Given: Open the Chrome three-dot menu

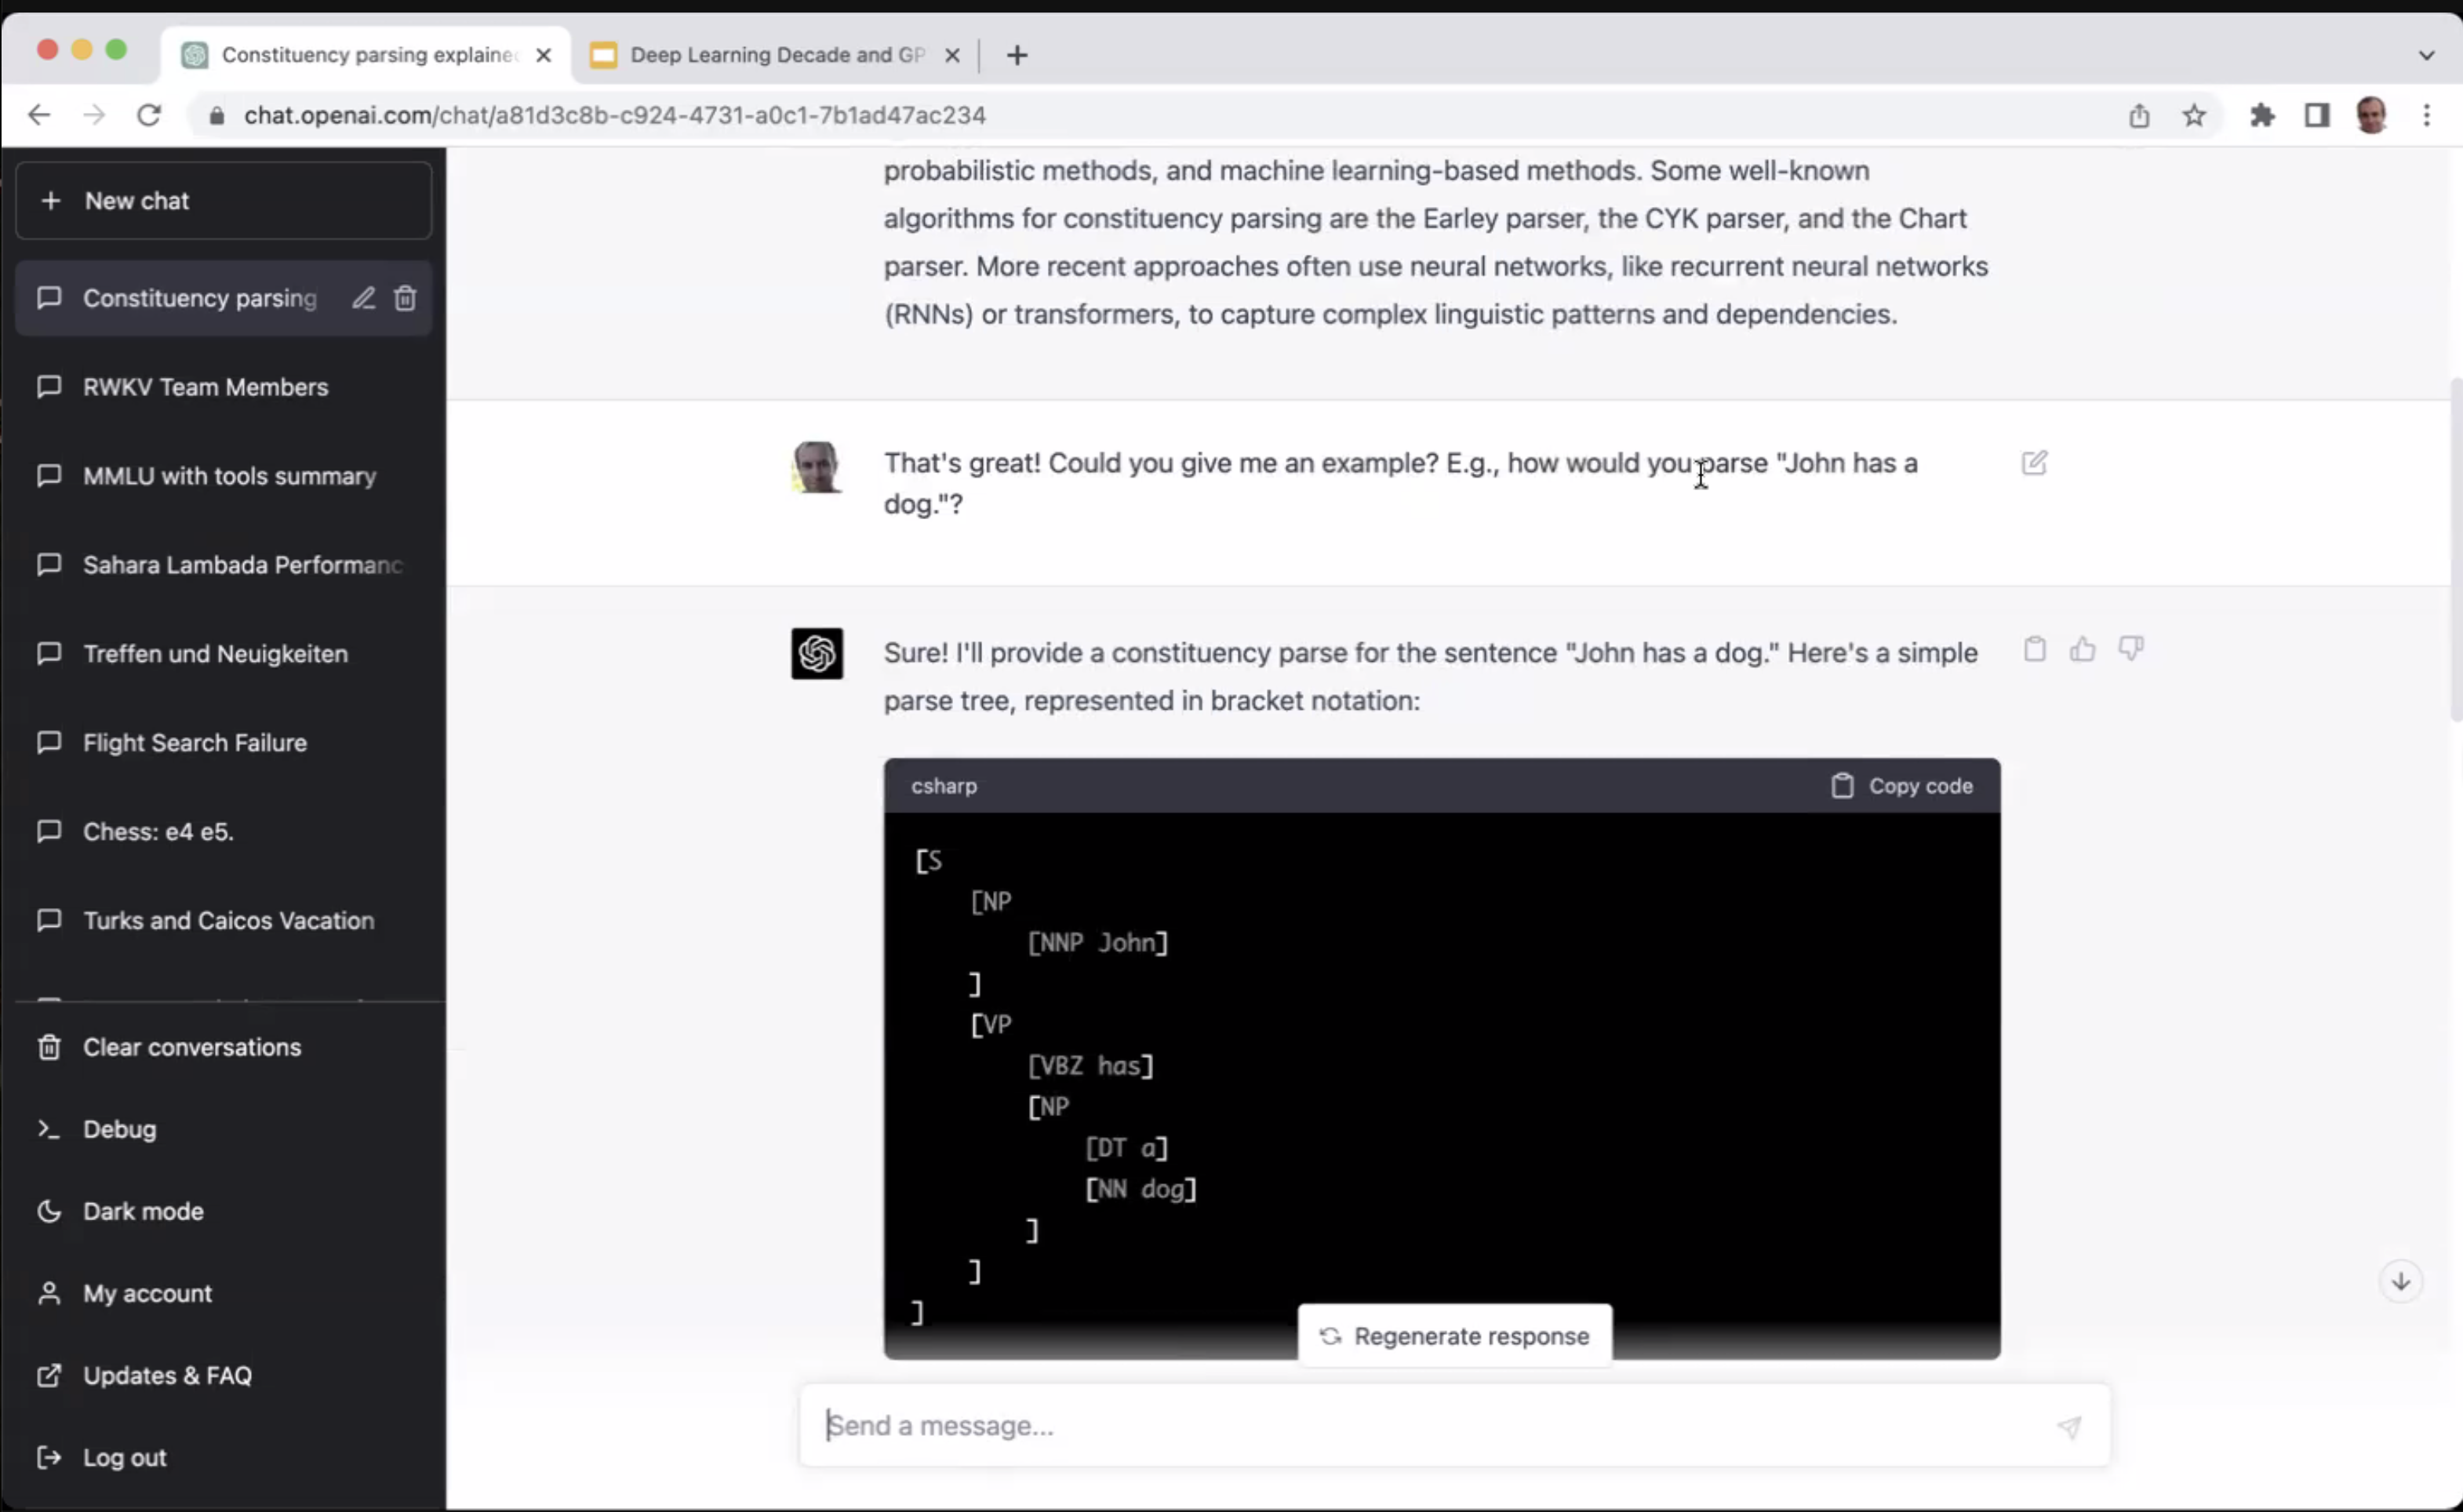Looking at the screenshot, I should [2427, 116].
